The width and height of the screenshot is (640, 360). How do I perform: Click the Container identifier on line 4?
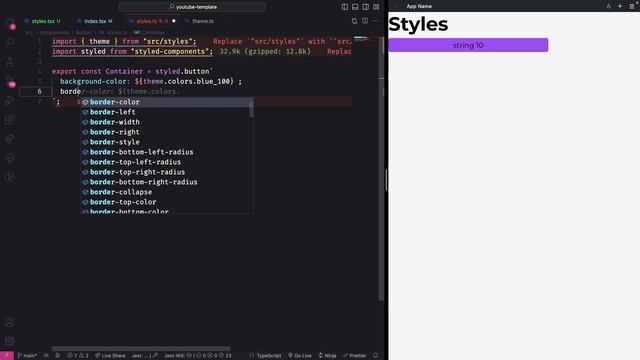pyautogui.click(x=124, y=71)
